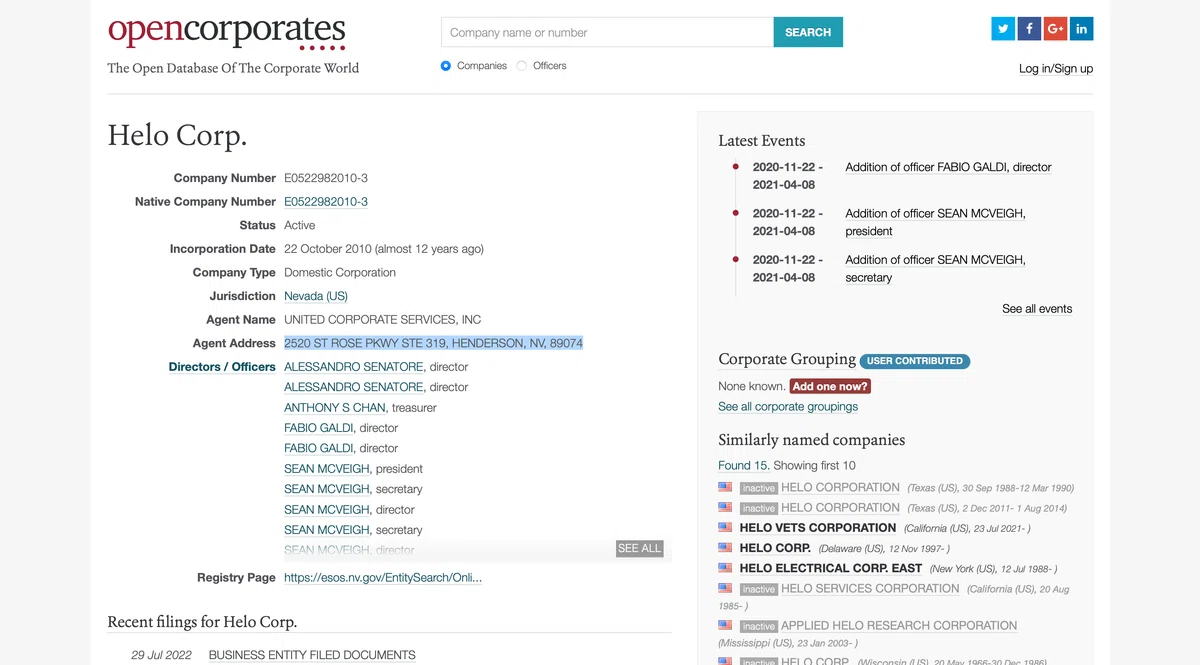Click Add one now? button
The height and width of the screenshot is (665, 1200).
830,386
